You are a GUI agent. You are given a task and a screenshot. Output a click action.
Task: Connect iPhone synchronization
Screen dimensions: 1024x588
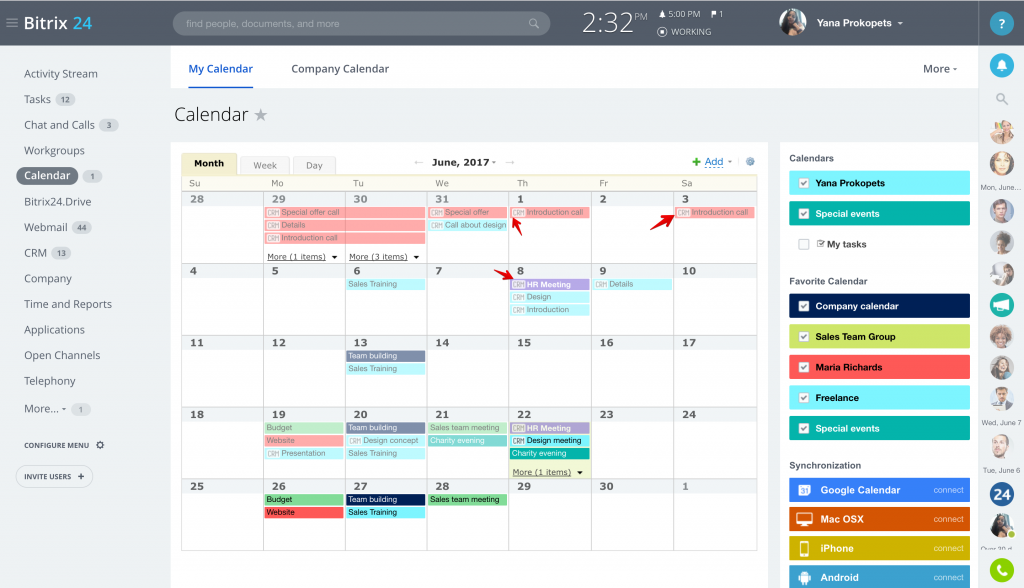pos(948,548)
